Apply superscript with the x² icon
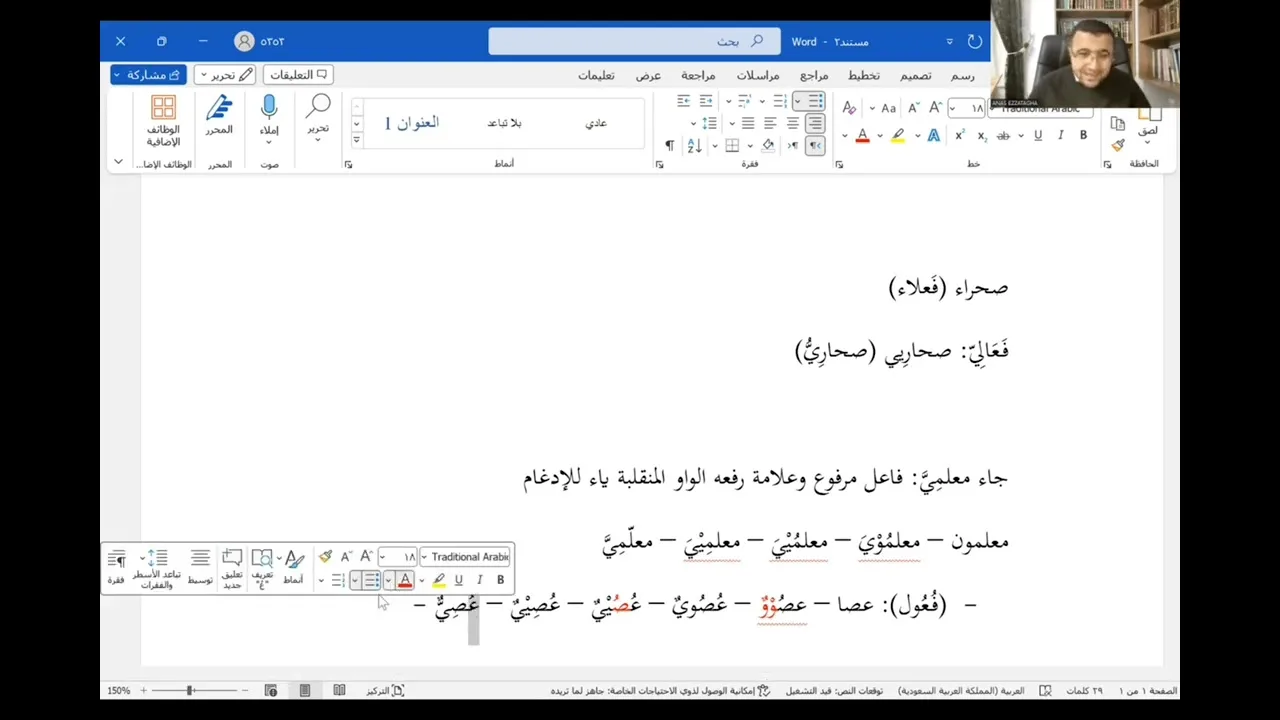The height and width of the screenshot is (720, 1280). [960, 135]
